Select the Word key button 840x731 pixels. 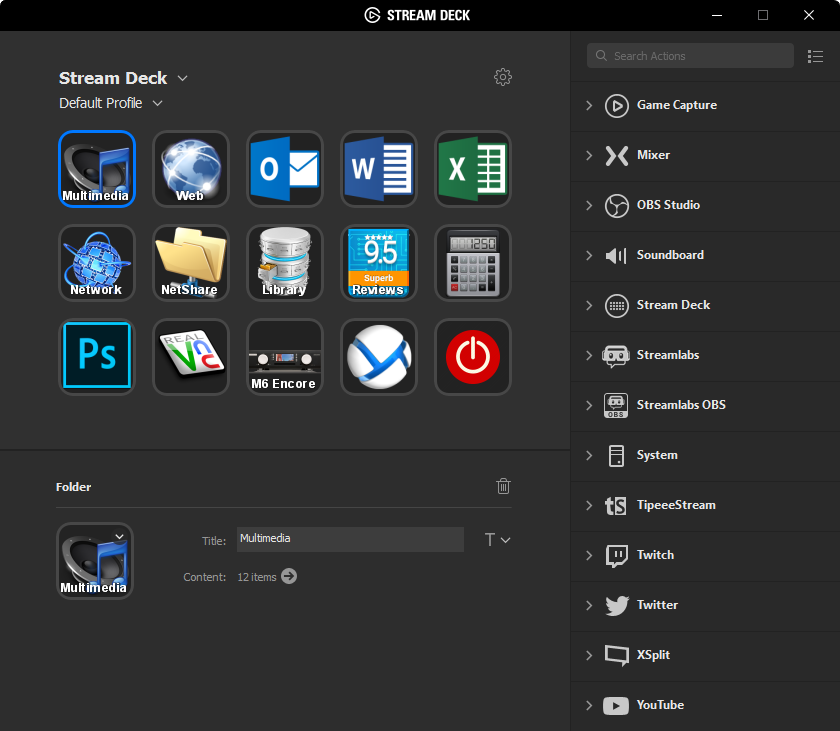coord(379,169)
